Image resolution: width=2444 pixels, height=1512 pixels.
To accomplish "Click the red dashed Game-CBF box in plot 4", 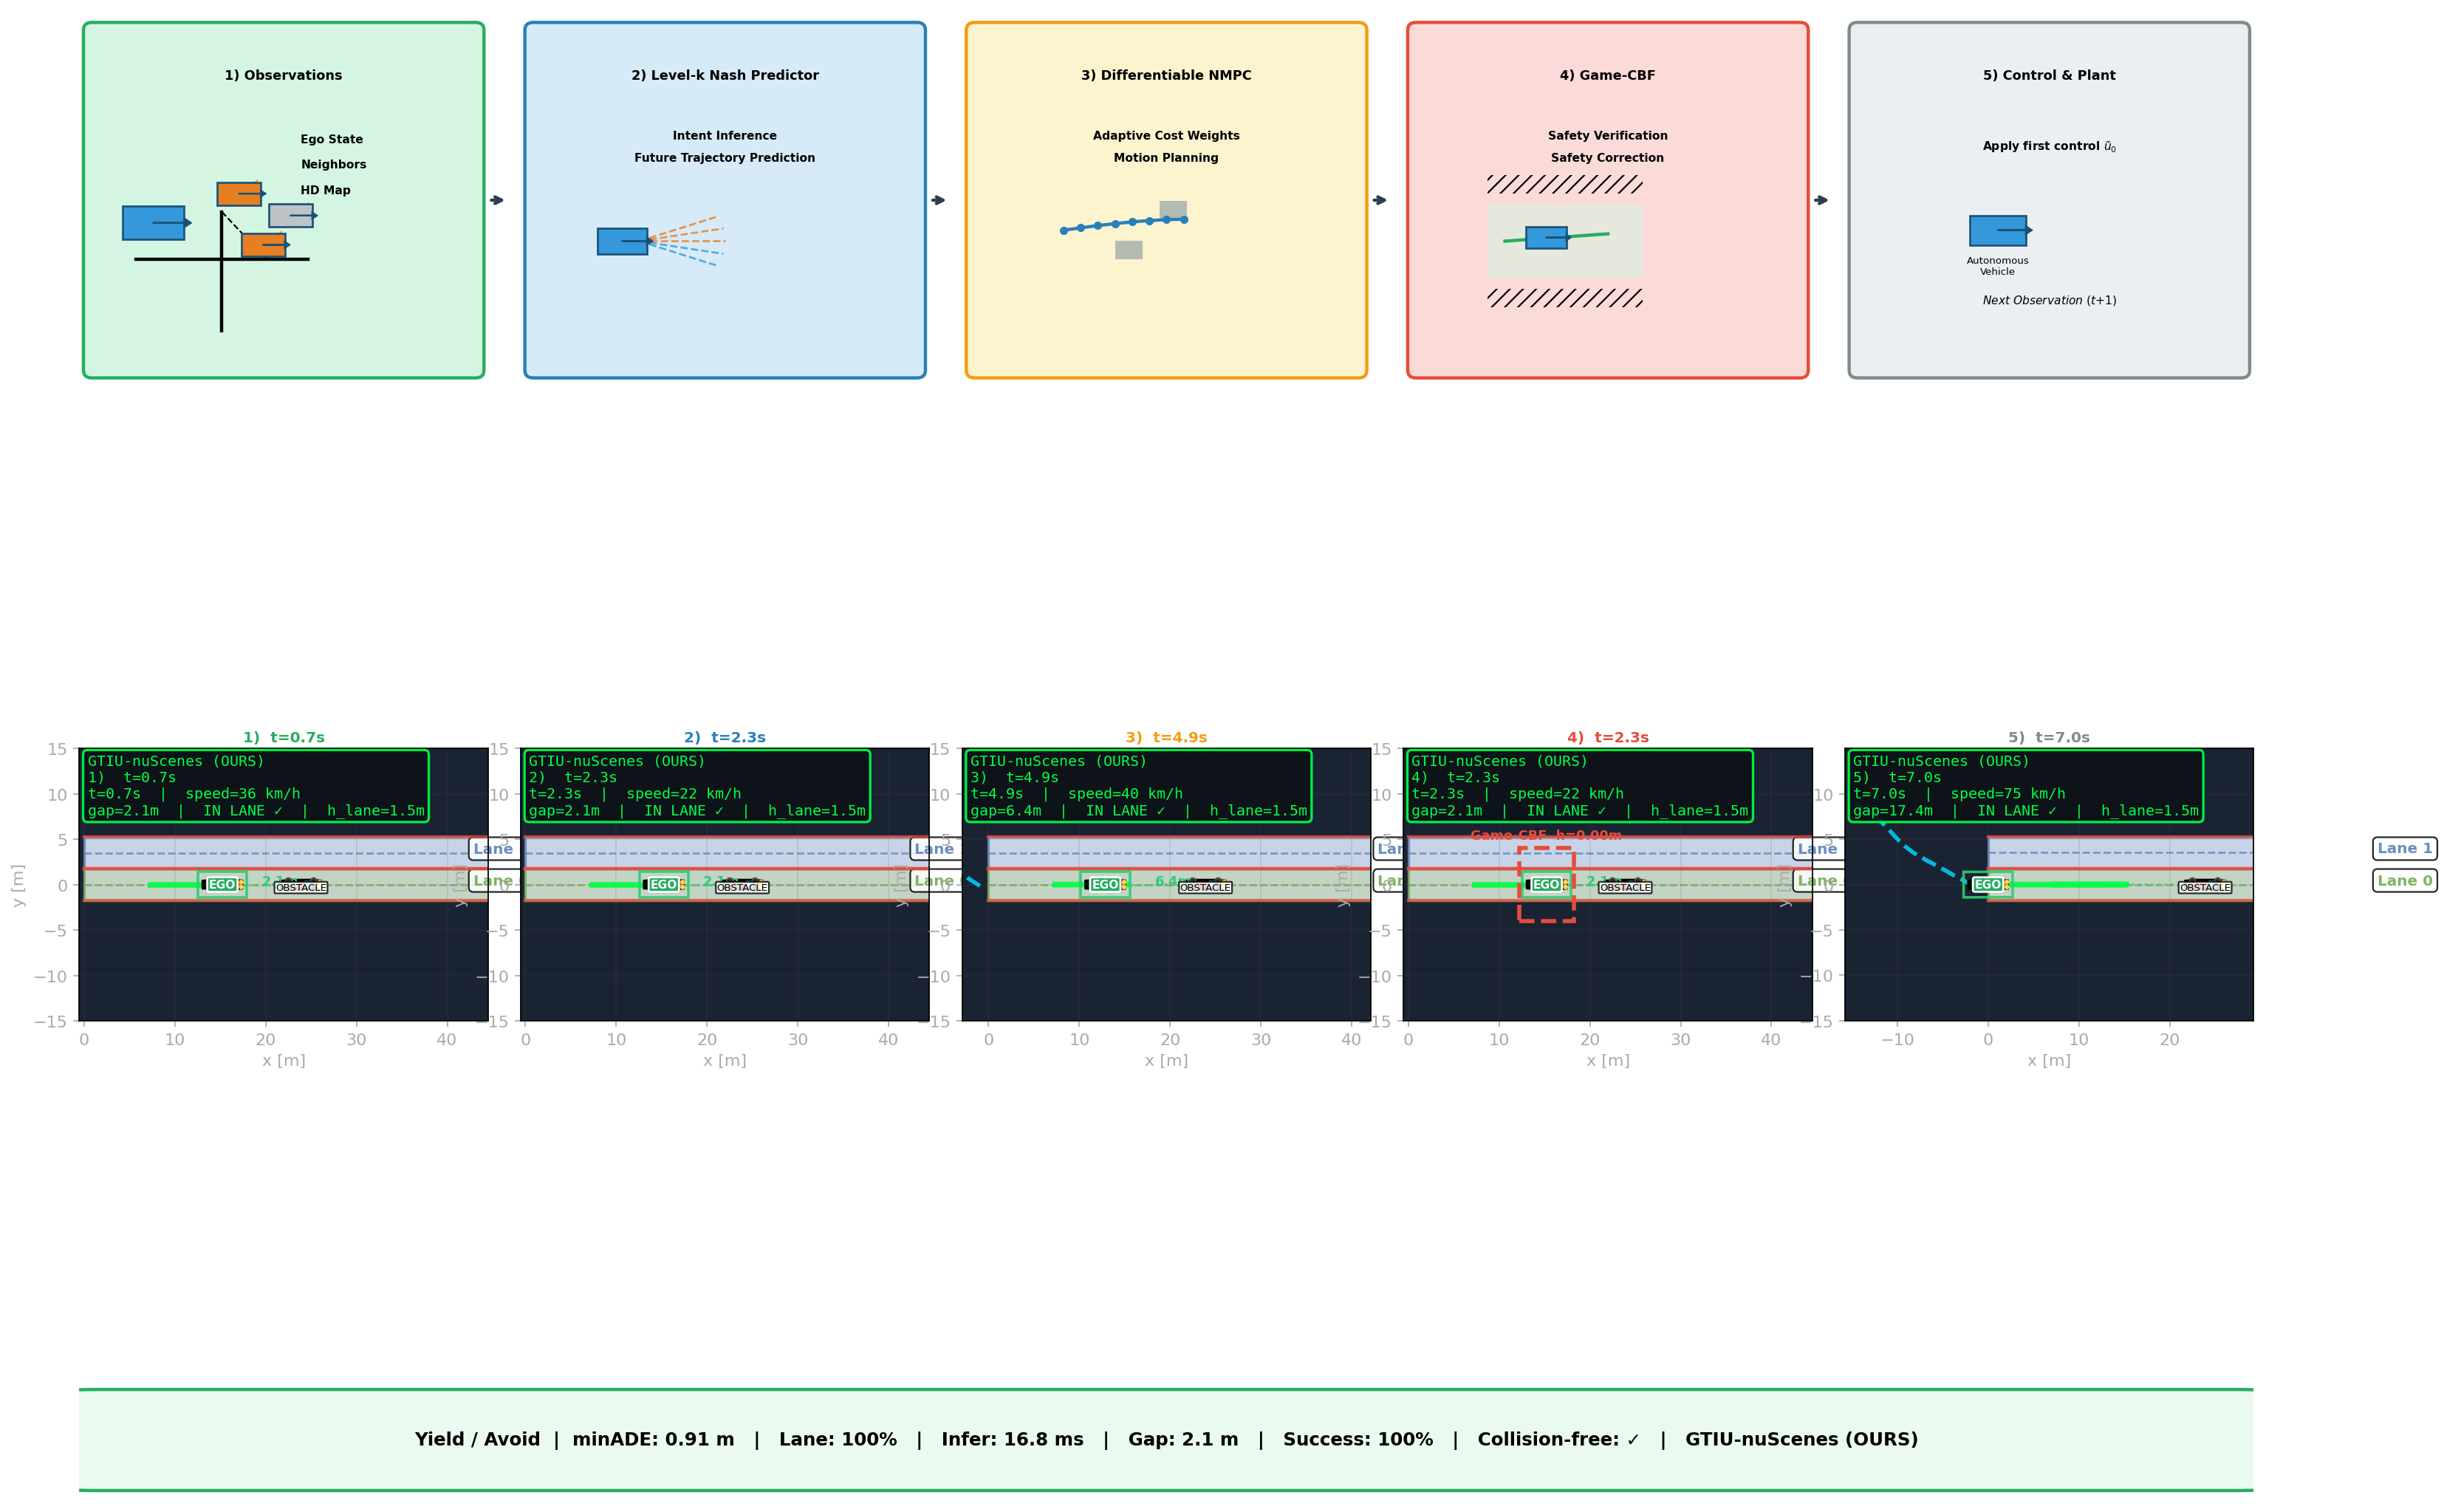I will coord(1546,884).
